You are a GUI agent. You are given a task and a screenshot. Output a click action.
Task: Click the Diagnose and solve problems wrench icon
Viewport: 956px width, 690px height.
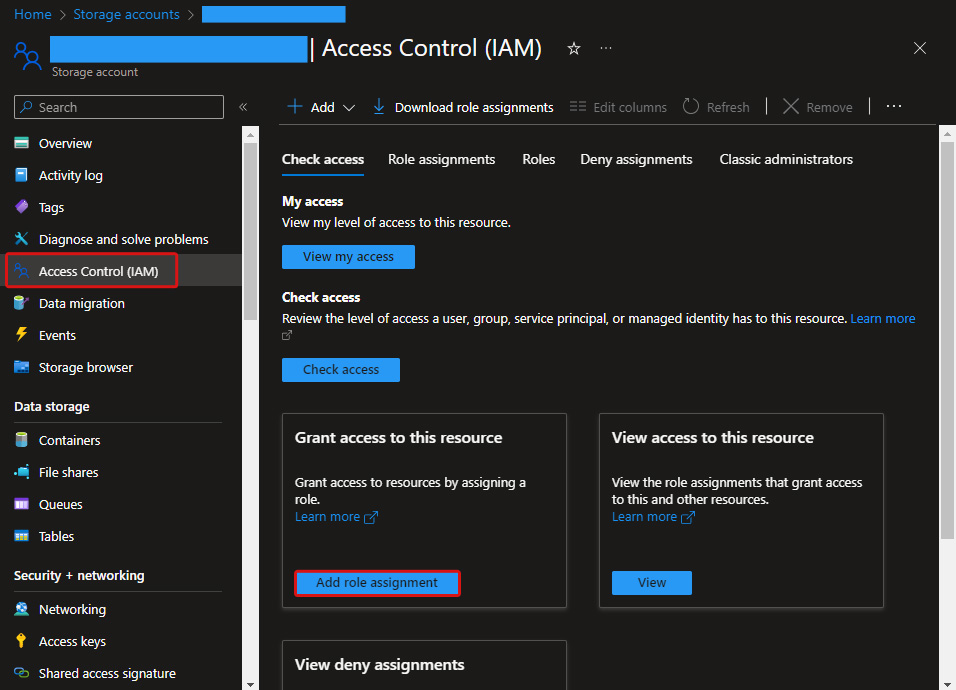(x=21, y=238)
